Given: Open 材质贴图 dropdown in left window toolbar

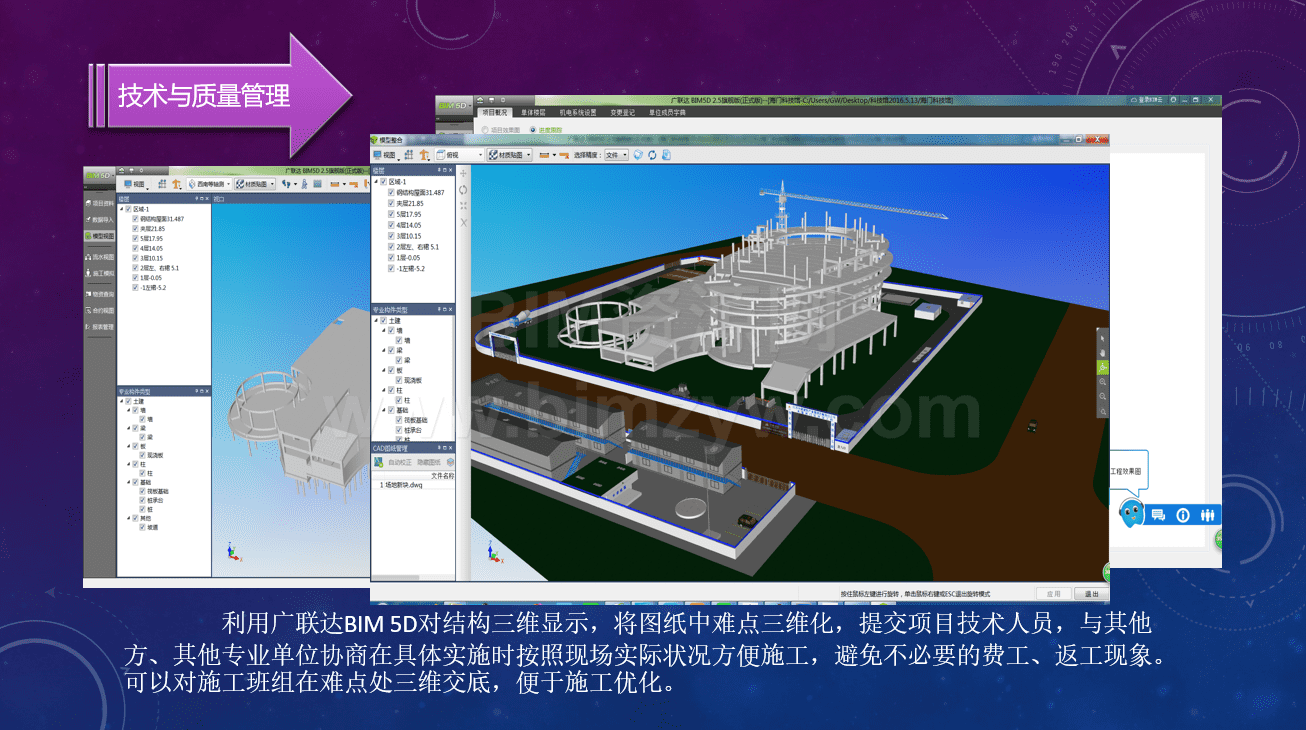Looking at the screenshot, I should pyautogui.click(x=255, y=184).
